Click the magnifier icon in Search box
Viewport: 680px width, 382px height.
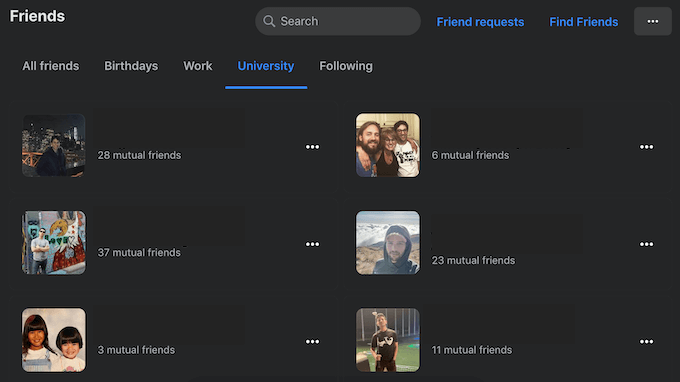click(x=269, y=21)
